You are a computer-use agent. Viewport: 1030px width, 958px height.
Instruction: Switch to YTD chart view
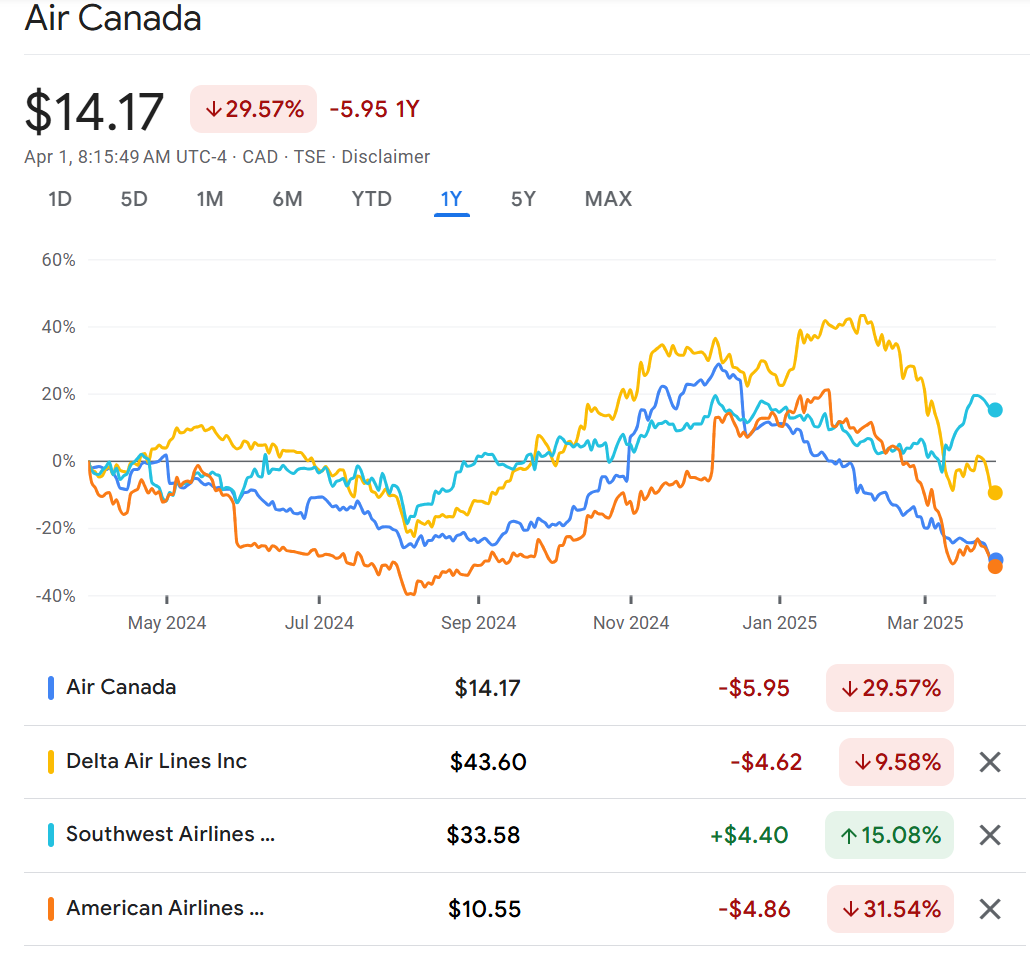coord(371,199)
